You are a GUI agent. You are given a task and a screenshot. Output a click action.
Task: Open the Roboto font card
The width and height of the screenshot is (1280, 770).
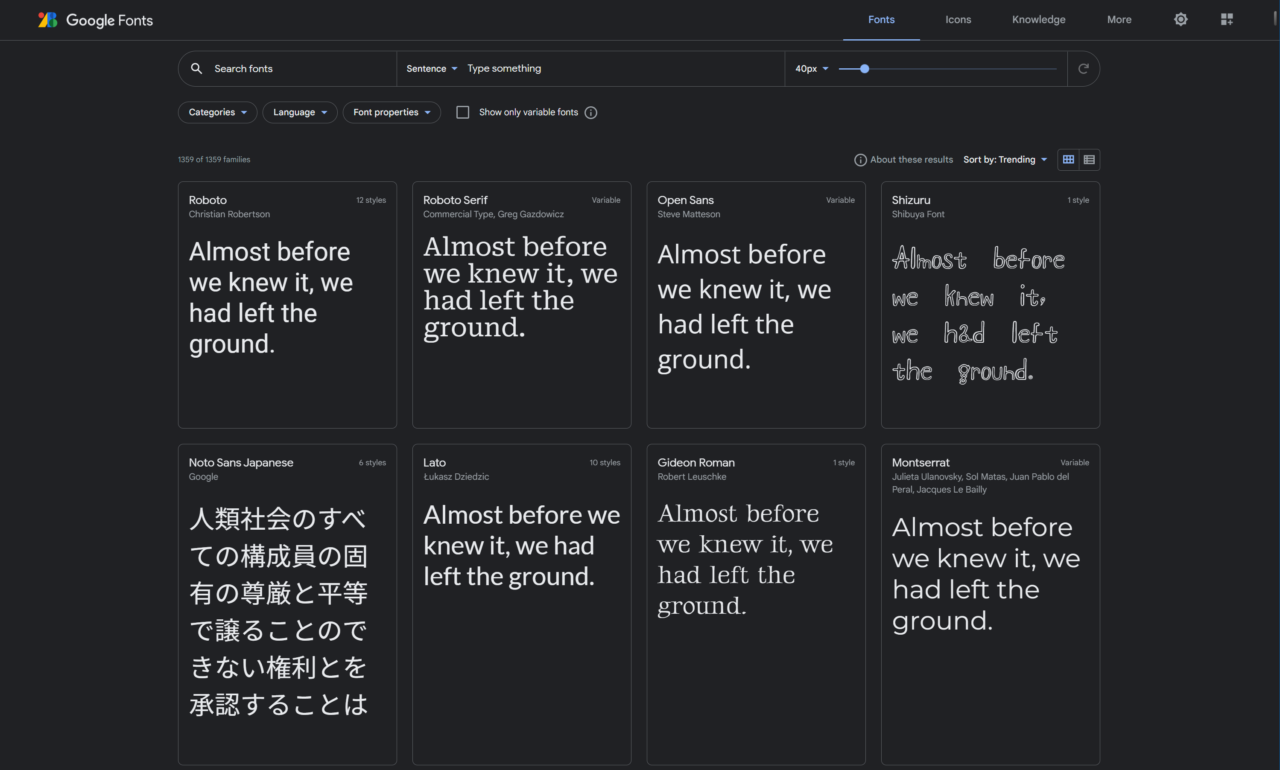pyautogui.click(x=287, y=305)
